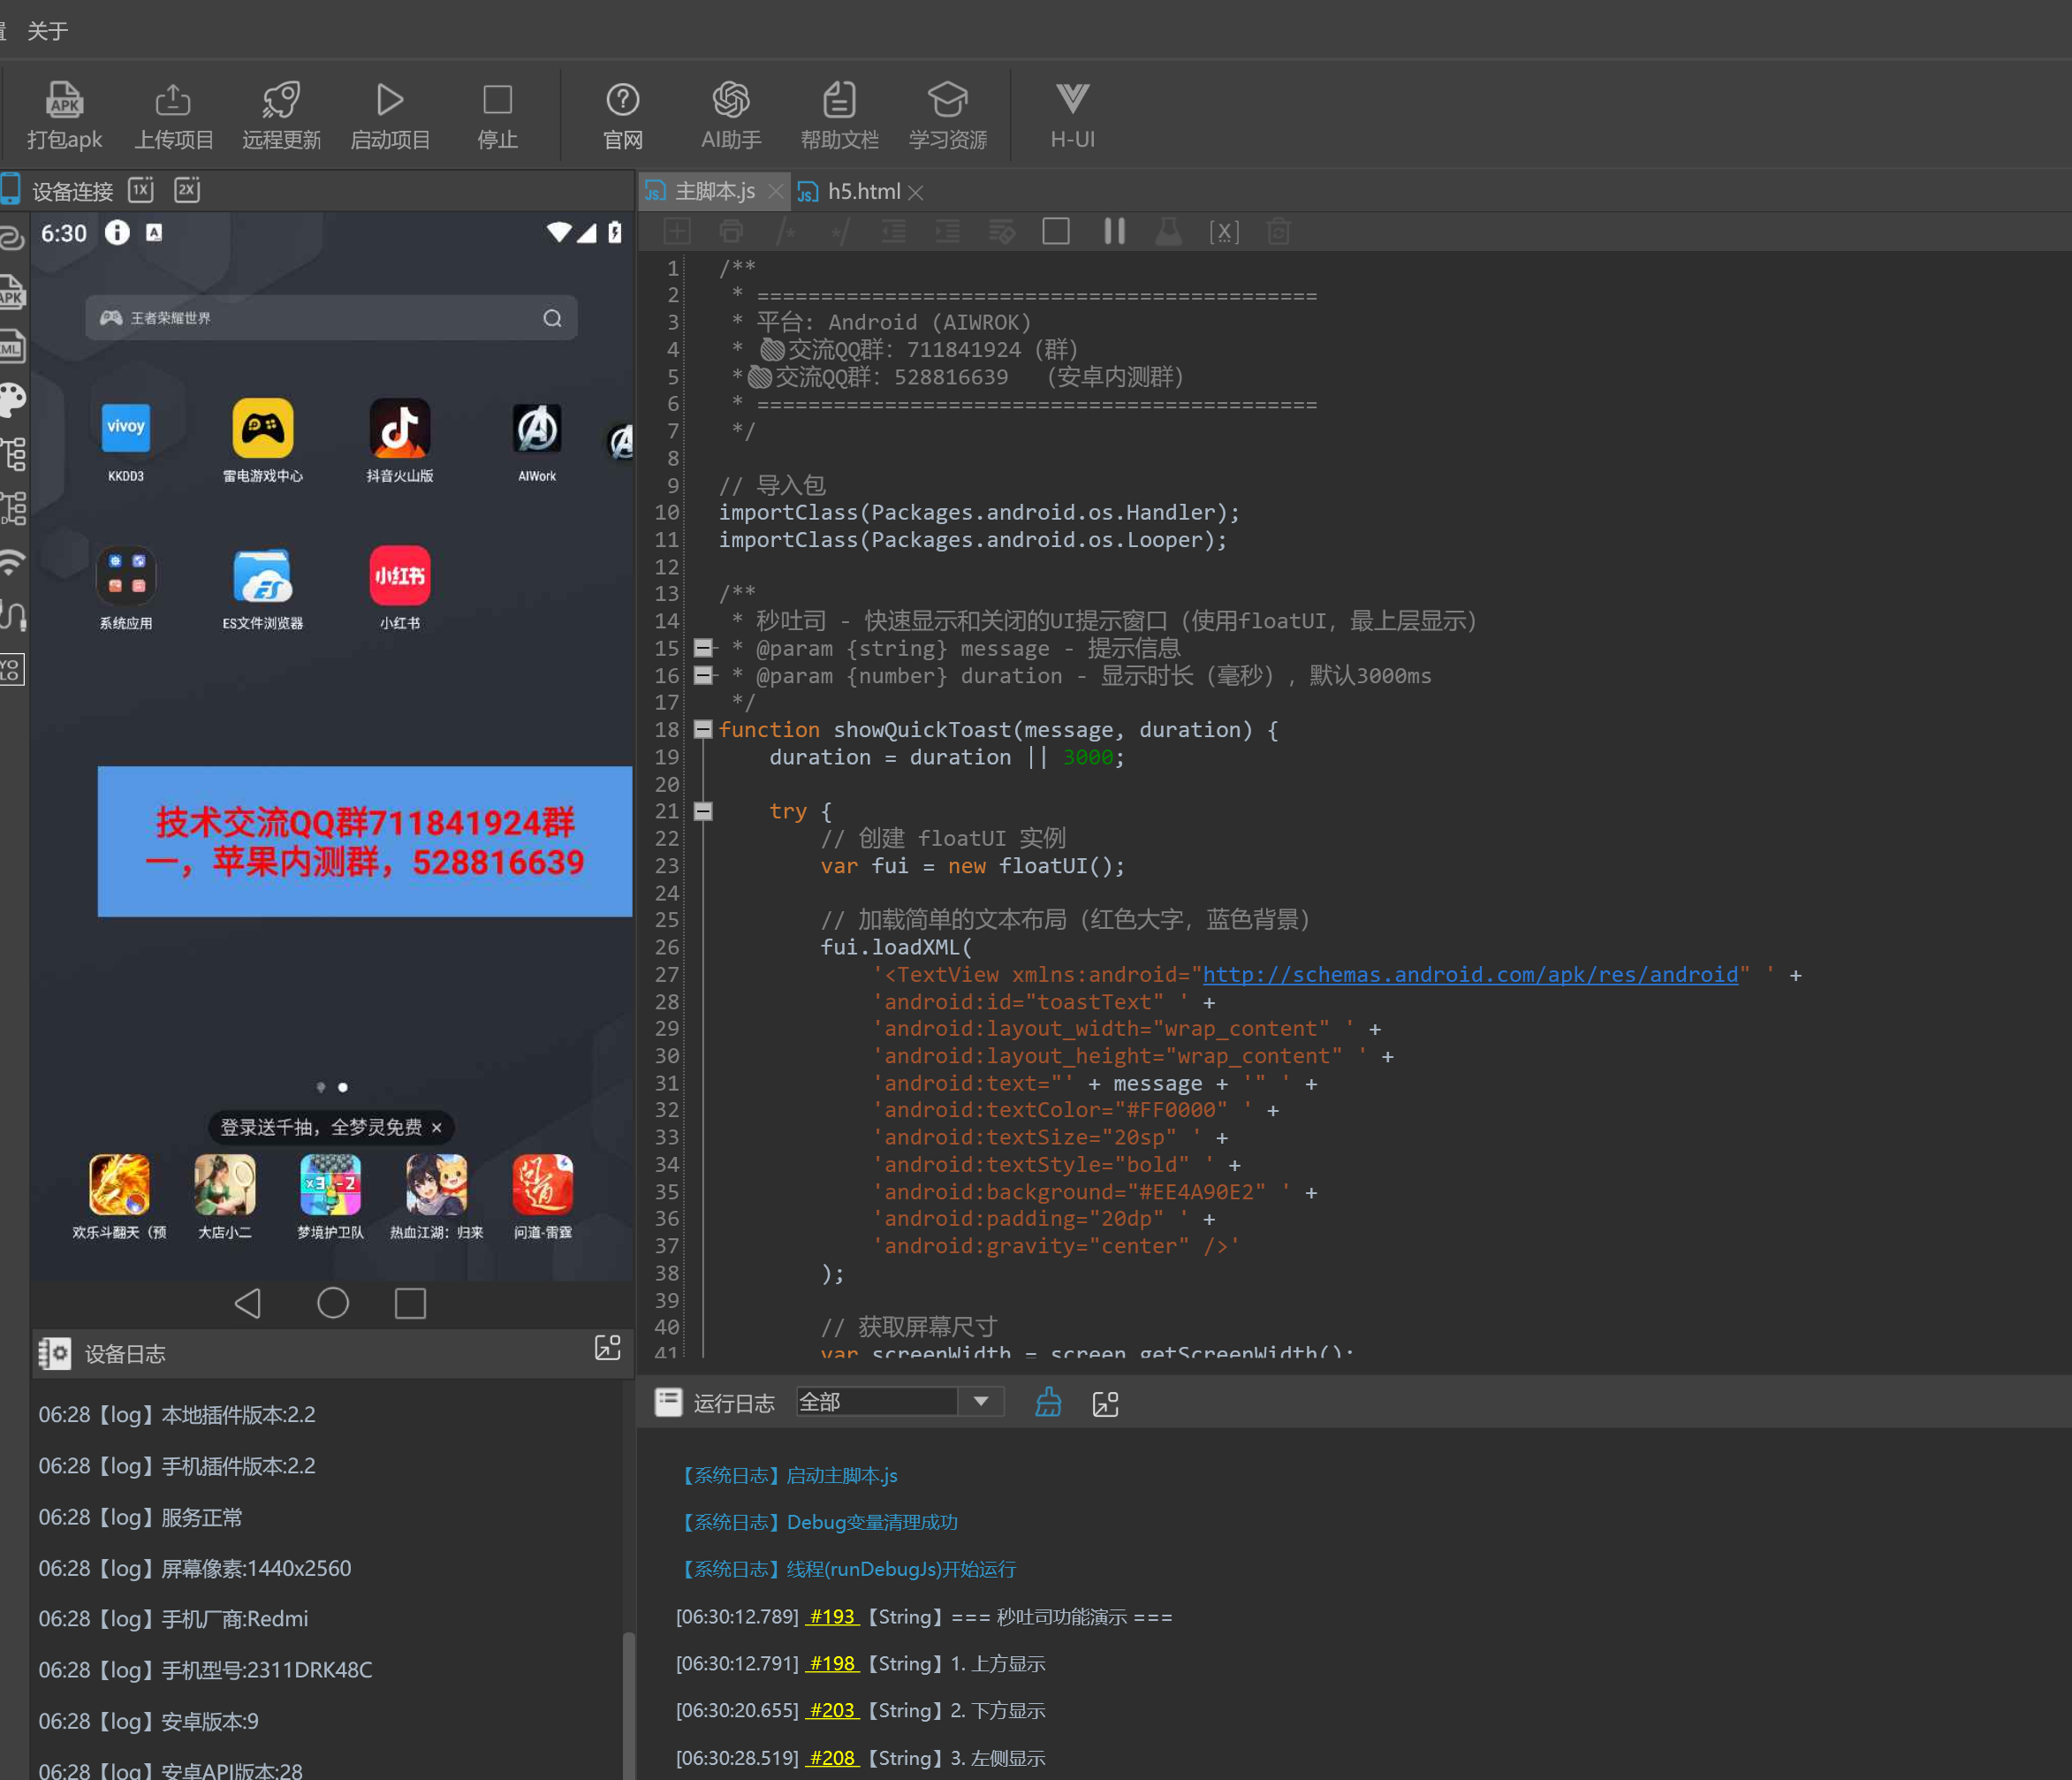This screenshot has height=1780, width=2072.
Task: Collapse the try block at line 21
Action: click(x=703, y=811)
